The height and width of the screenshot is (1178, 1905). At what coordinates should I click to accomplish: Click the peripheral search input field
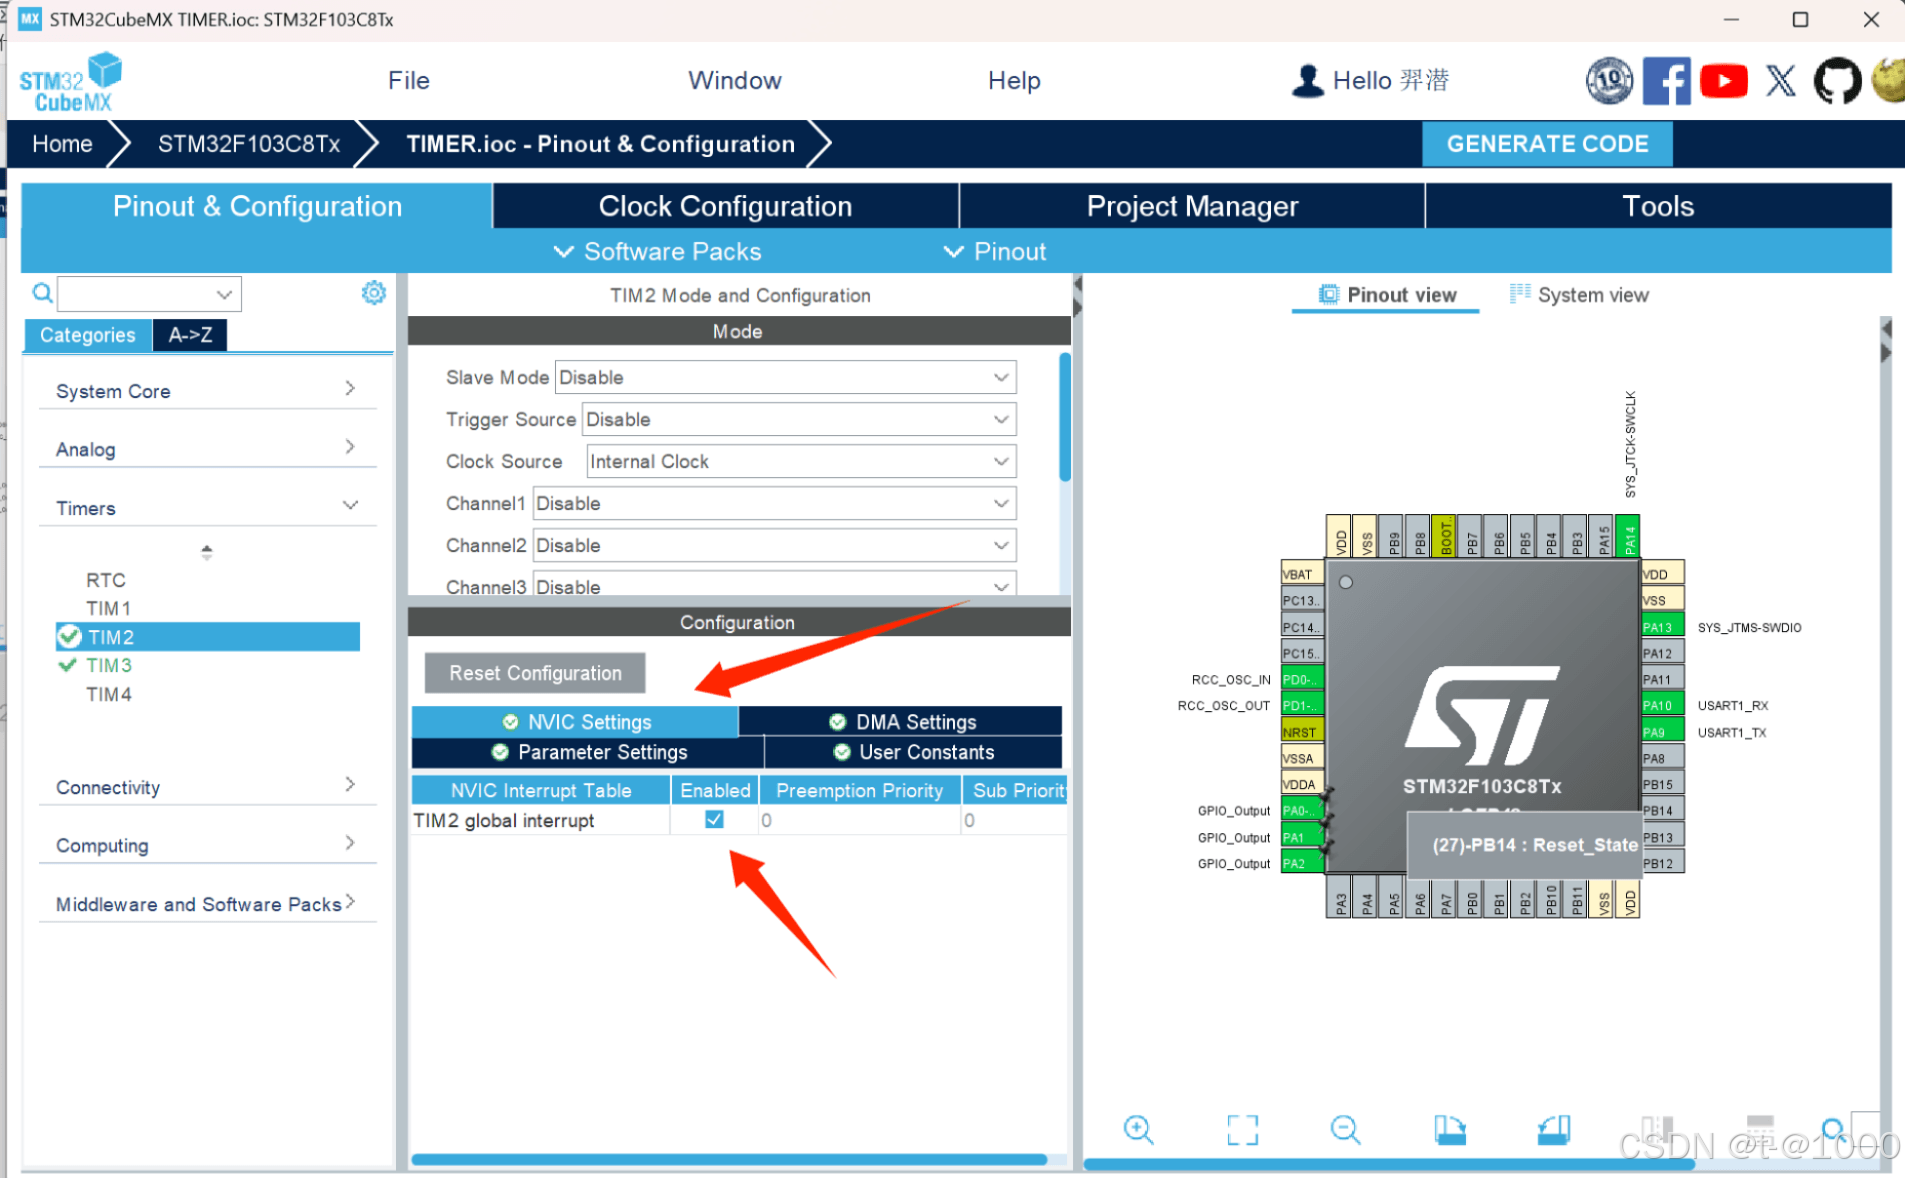(149, 294)
